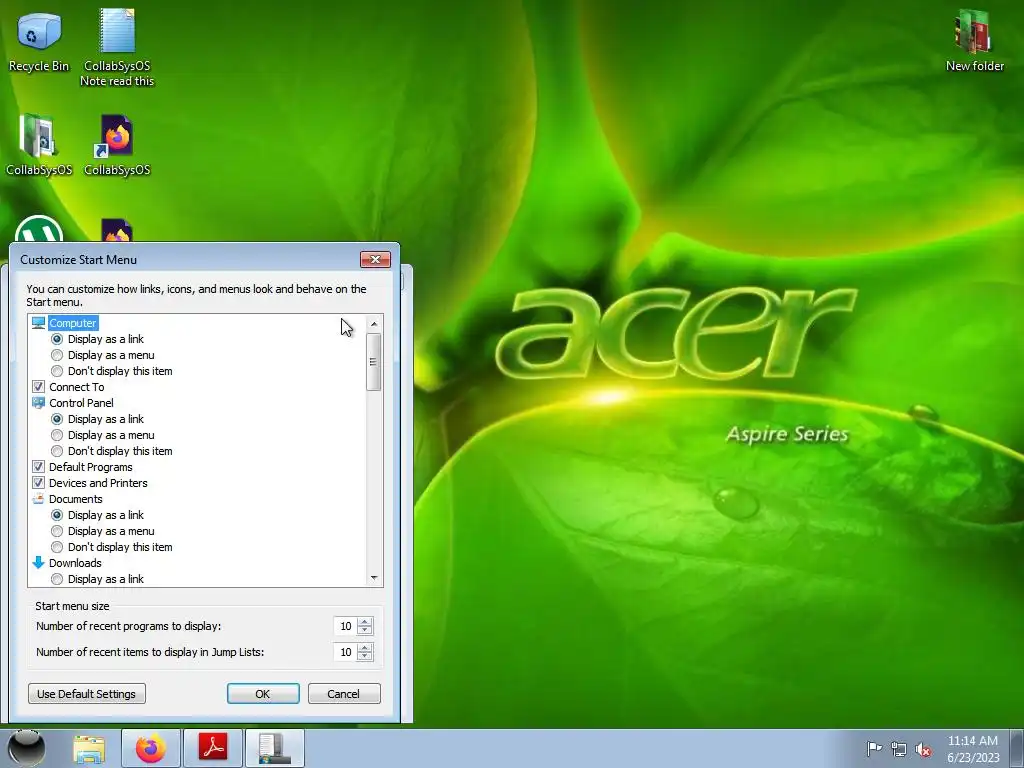Screen dimensions: 1024x768
Task: Click the list scrollbar thumb
Action: point(374,362)
